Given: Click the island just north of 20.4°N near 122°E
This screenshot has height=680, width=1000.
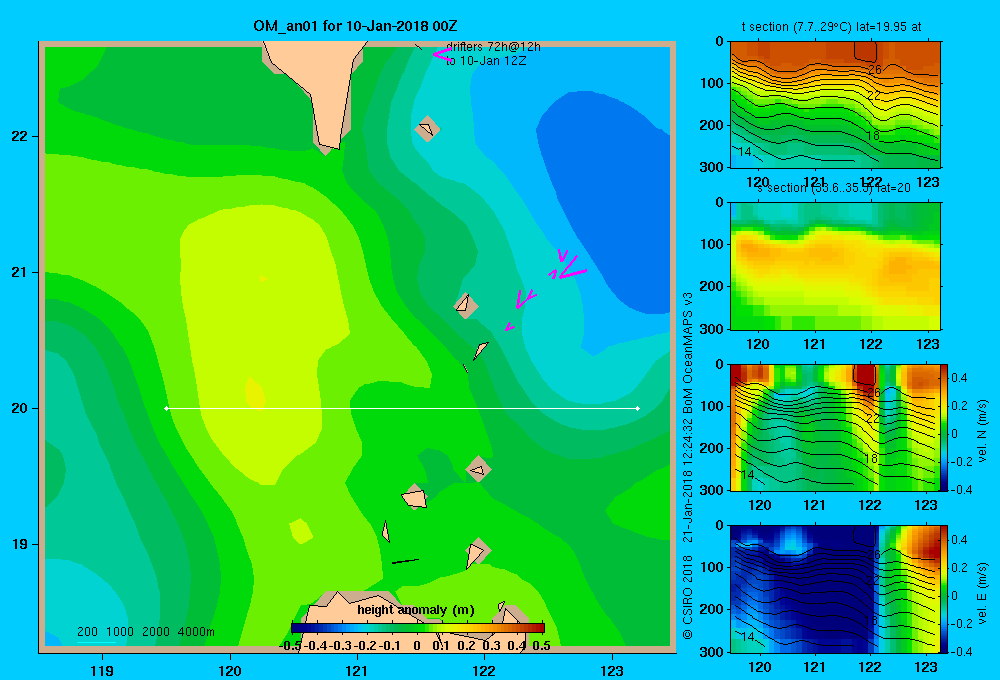Looking at the screenshot, I should [x=481, y=350].
